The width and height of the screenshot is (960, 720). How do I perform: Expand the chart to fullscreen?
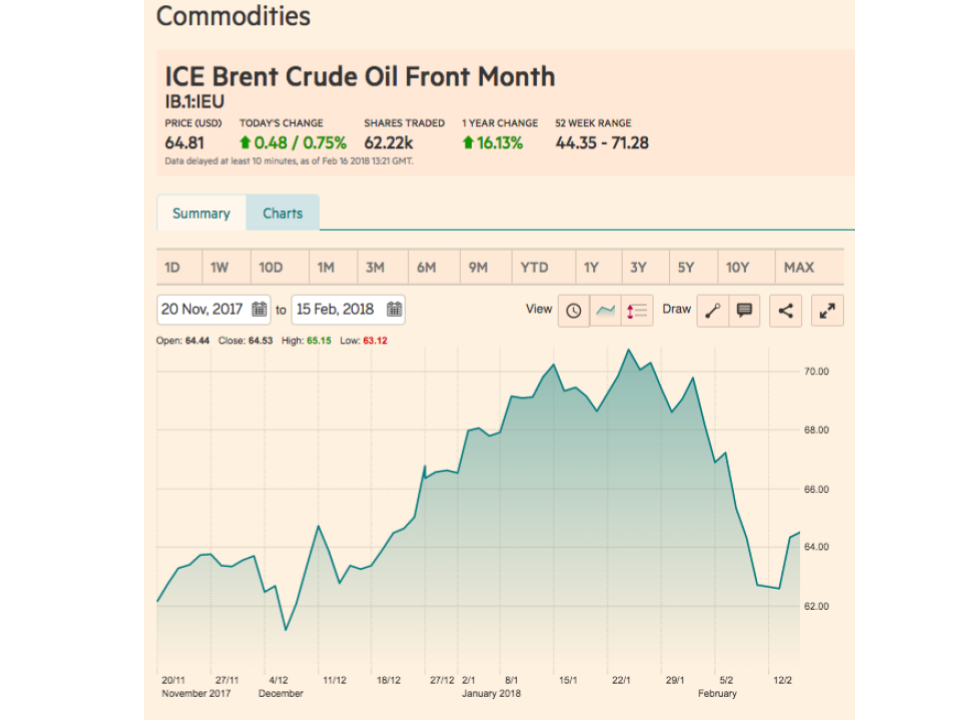[827, 310]
